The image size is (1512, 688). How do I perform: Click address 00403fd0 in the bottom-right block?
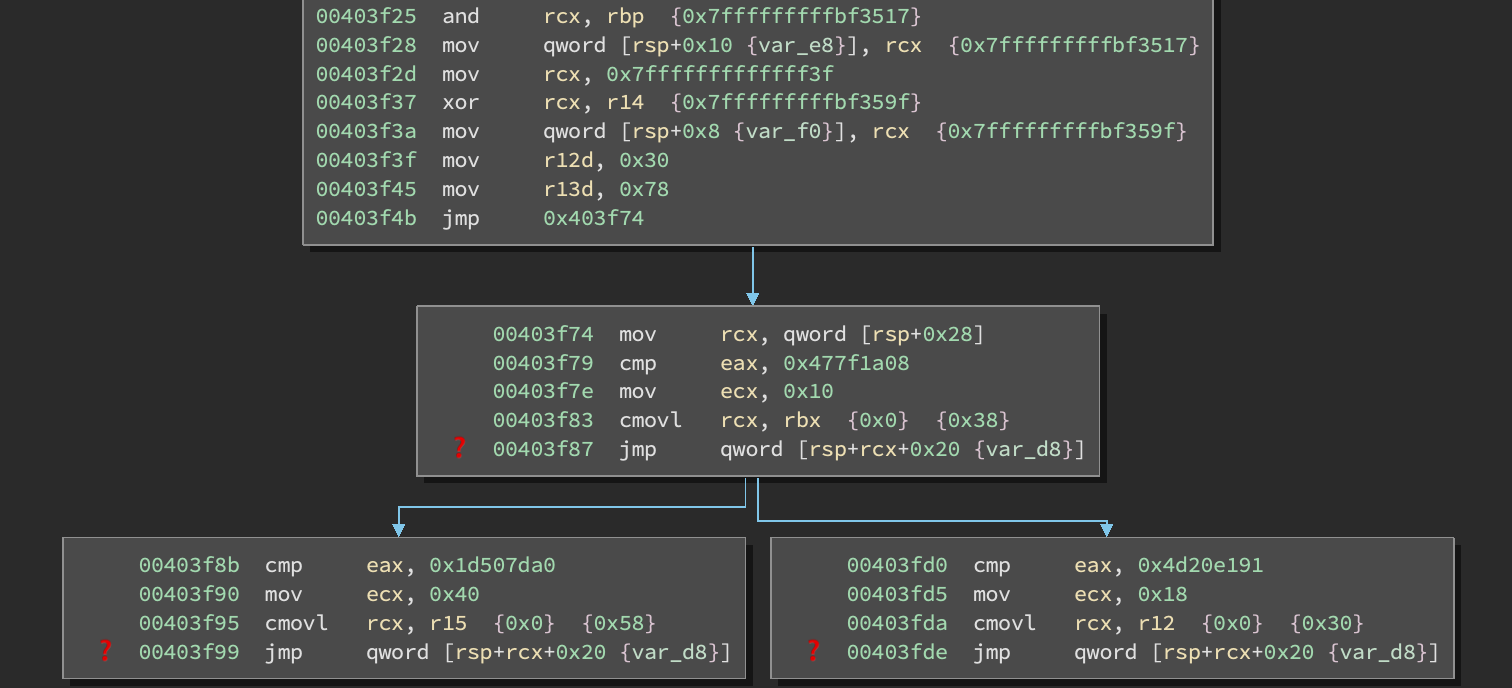pyautogui.click(x=896, y=565)
